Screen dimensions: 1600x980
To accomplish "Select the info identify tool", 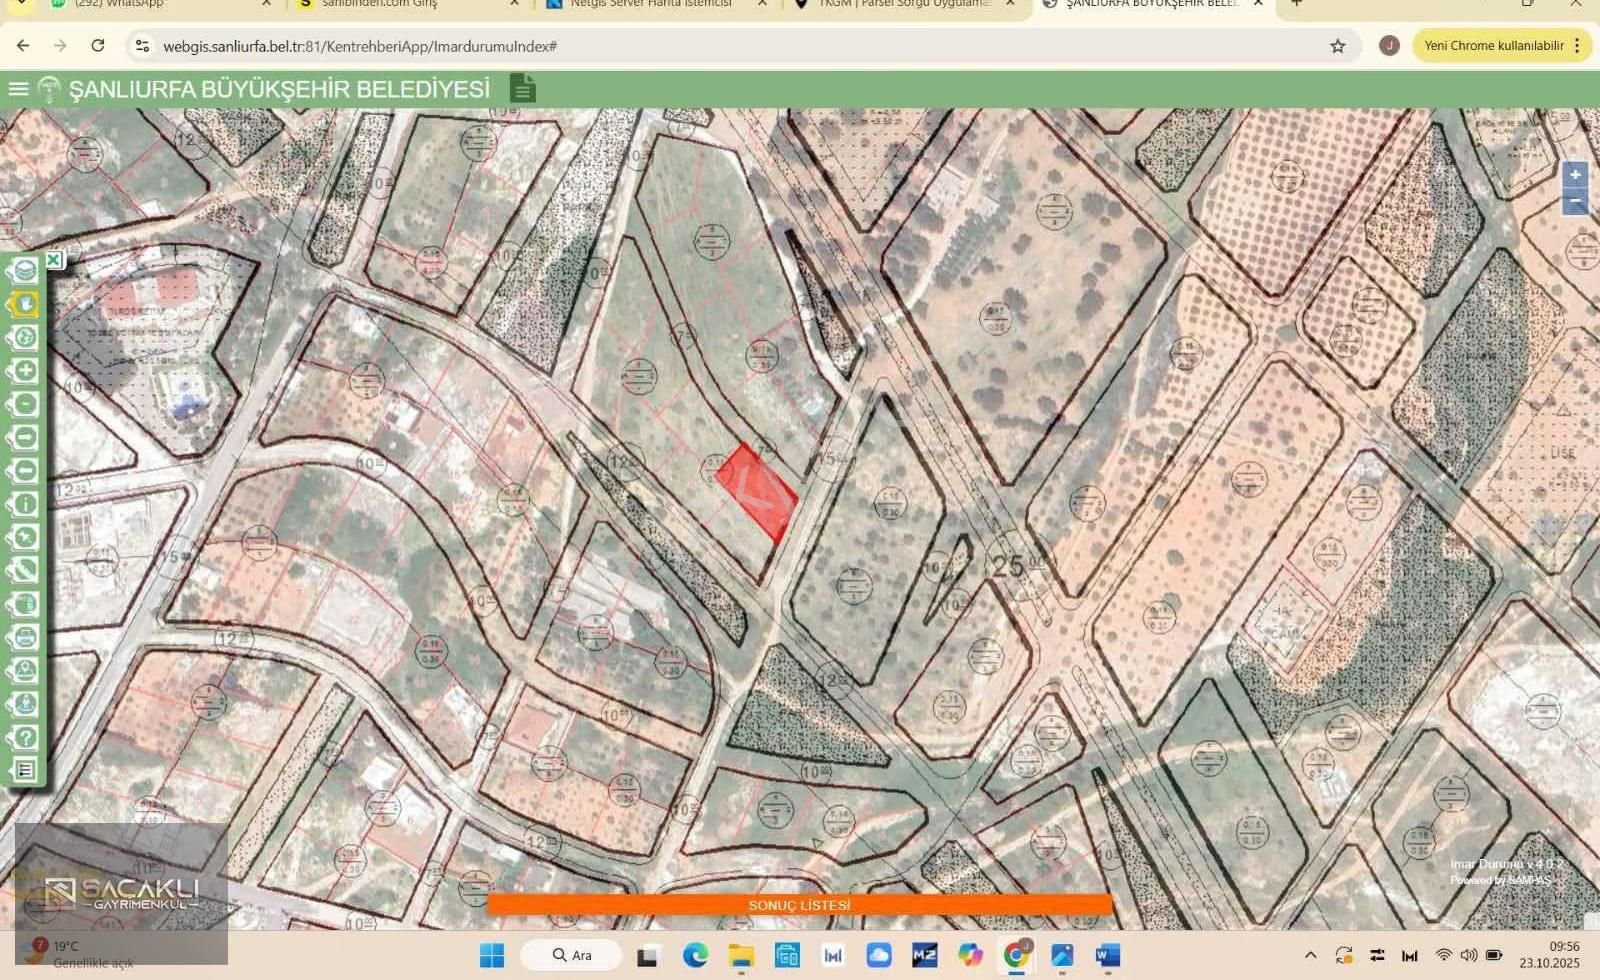I will [x=24, y=504].
